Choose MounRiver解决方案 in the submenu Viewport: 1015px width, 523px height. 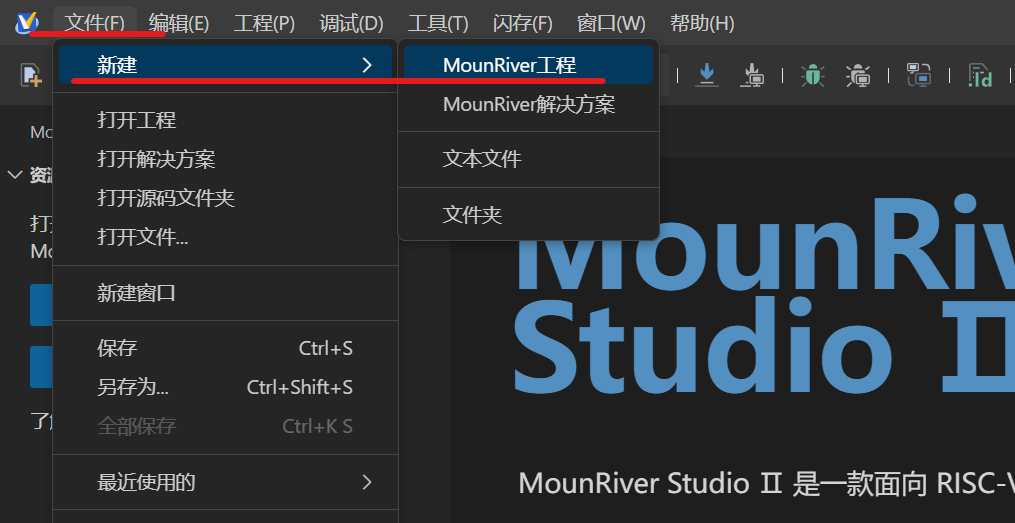(528, 105)
